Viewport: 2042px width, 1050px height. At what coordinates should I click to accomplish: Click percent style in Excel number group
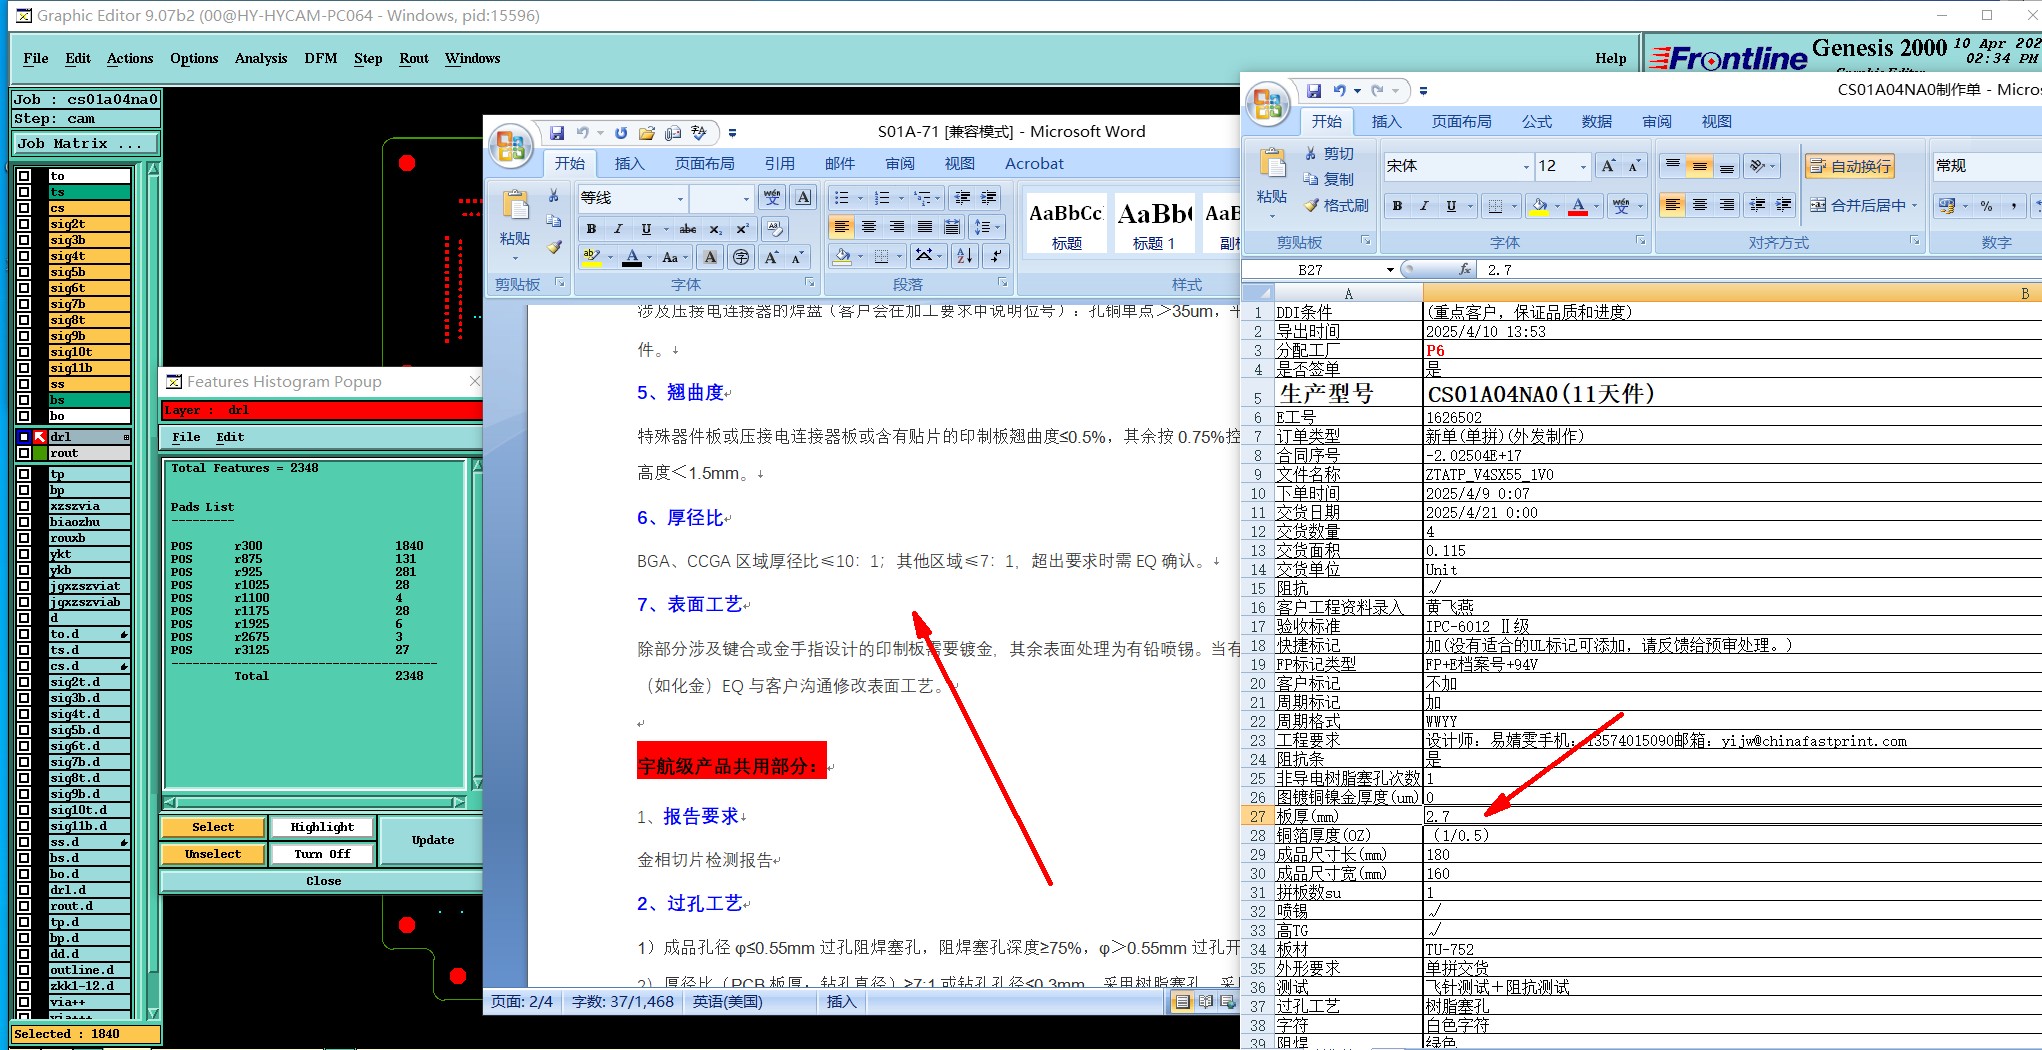[1986, 206]
